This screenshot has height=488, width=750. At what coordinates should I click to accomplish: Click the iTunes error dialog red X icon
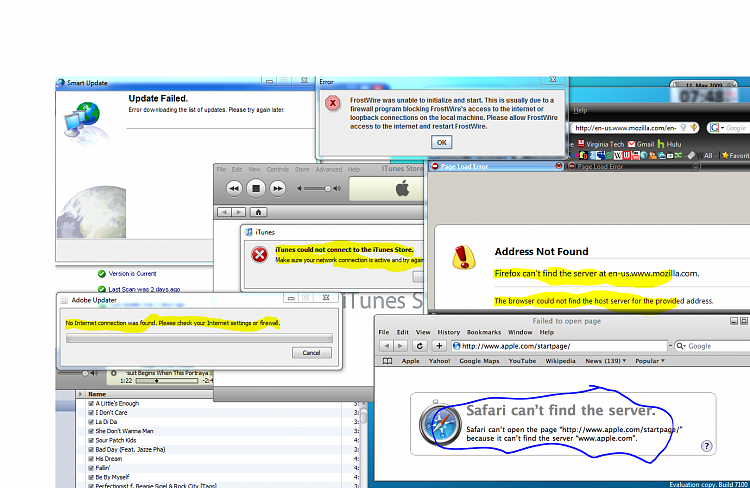pyautogui.click(x=260, y=255)
